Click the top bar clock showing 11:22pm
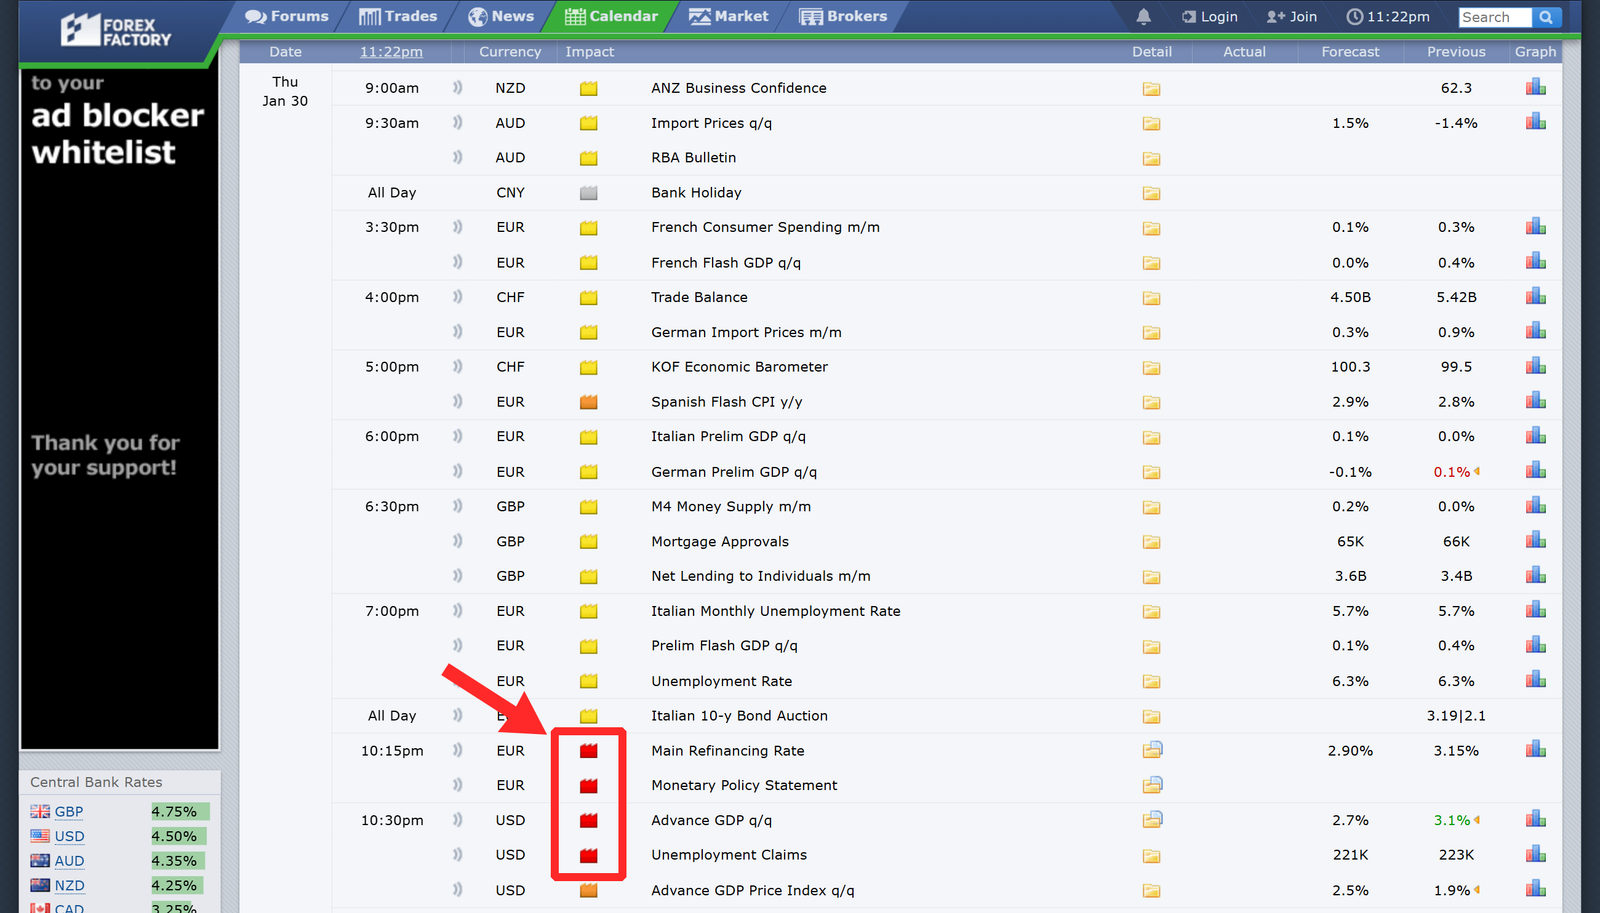 point(1388,17)
